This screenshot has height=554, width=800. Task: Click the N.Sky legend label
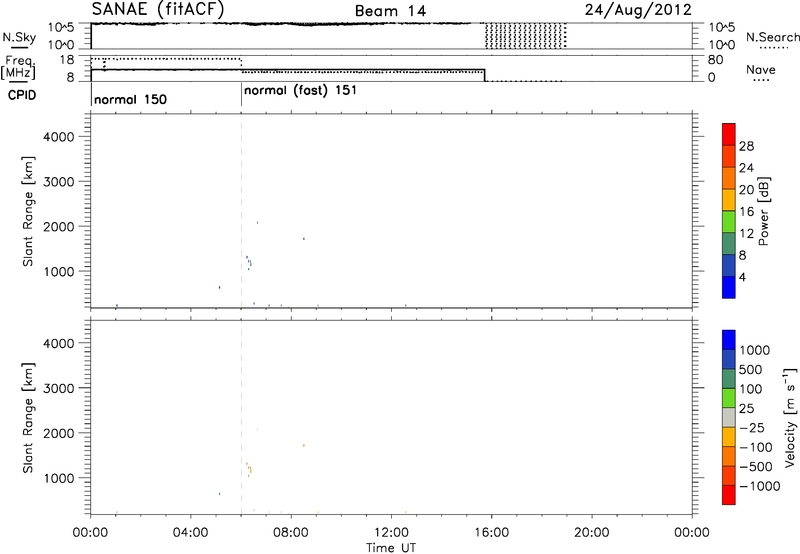click(19, 37)
